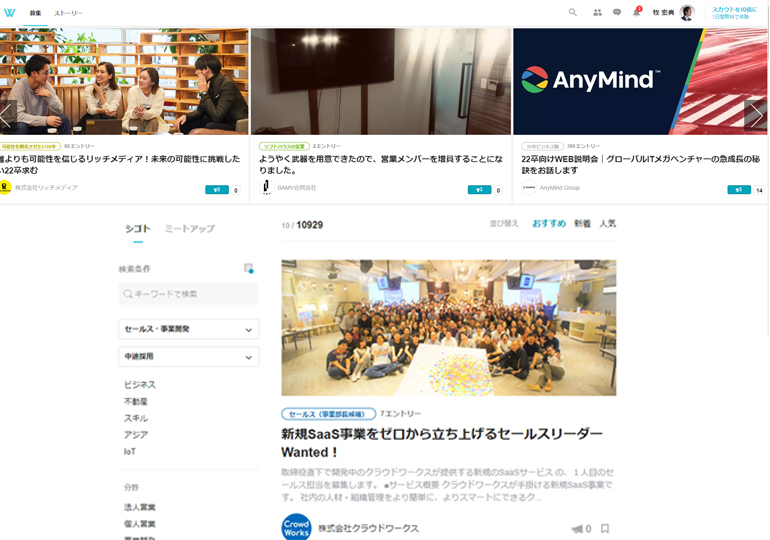This screenshot has height=540, width=770.
Task: Open the AnyMind banner image
Action: coord(640,81)
